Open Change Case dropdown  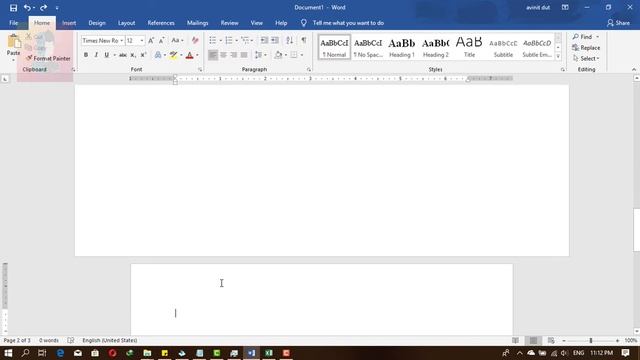(x=177, y=40)
